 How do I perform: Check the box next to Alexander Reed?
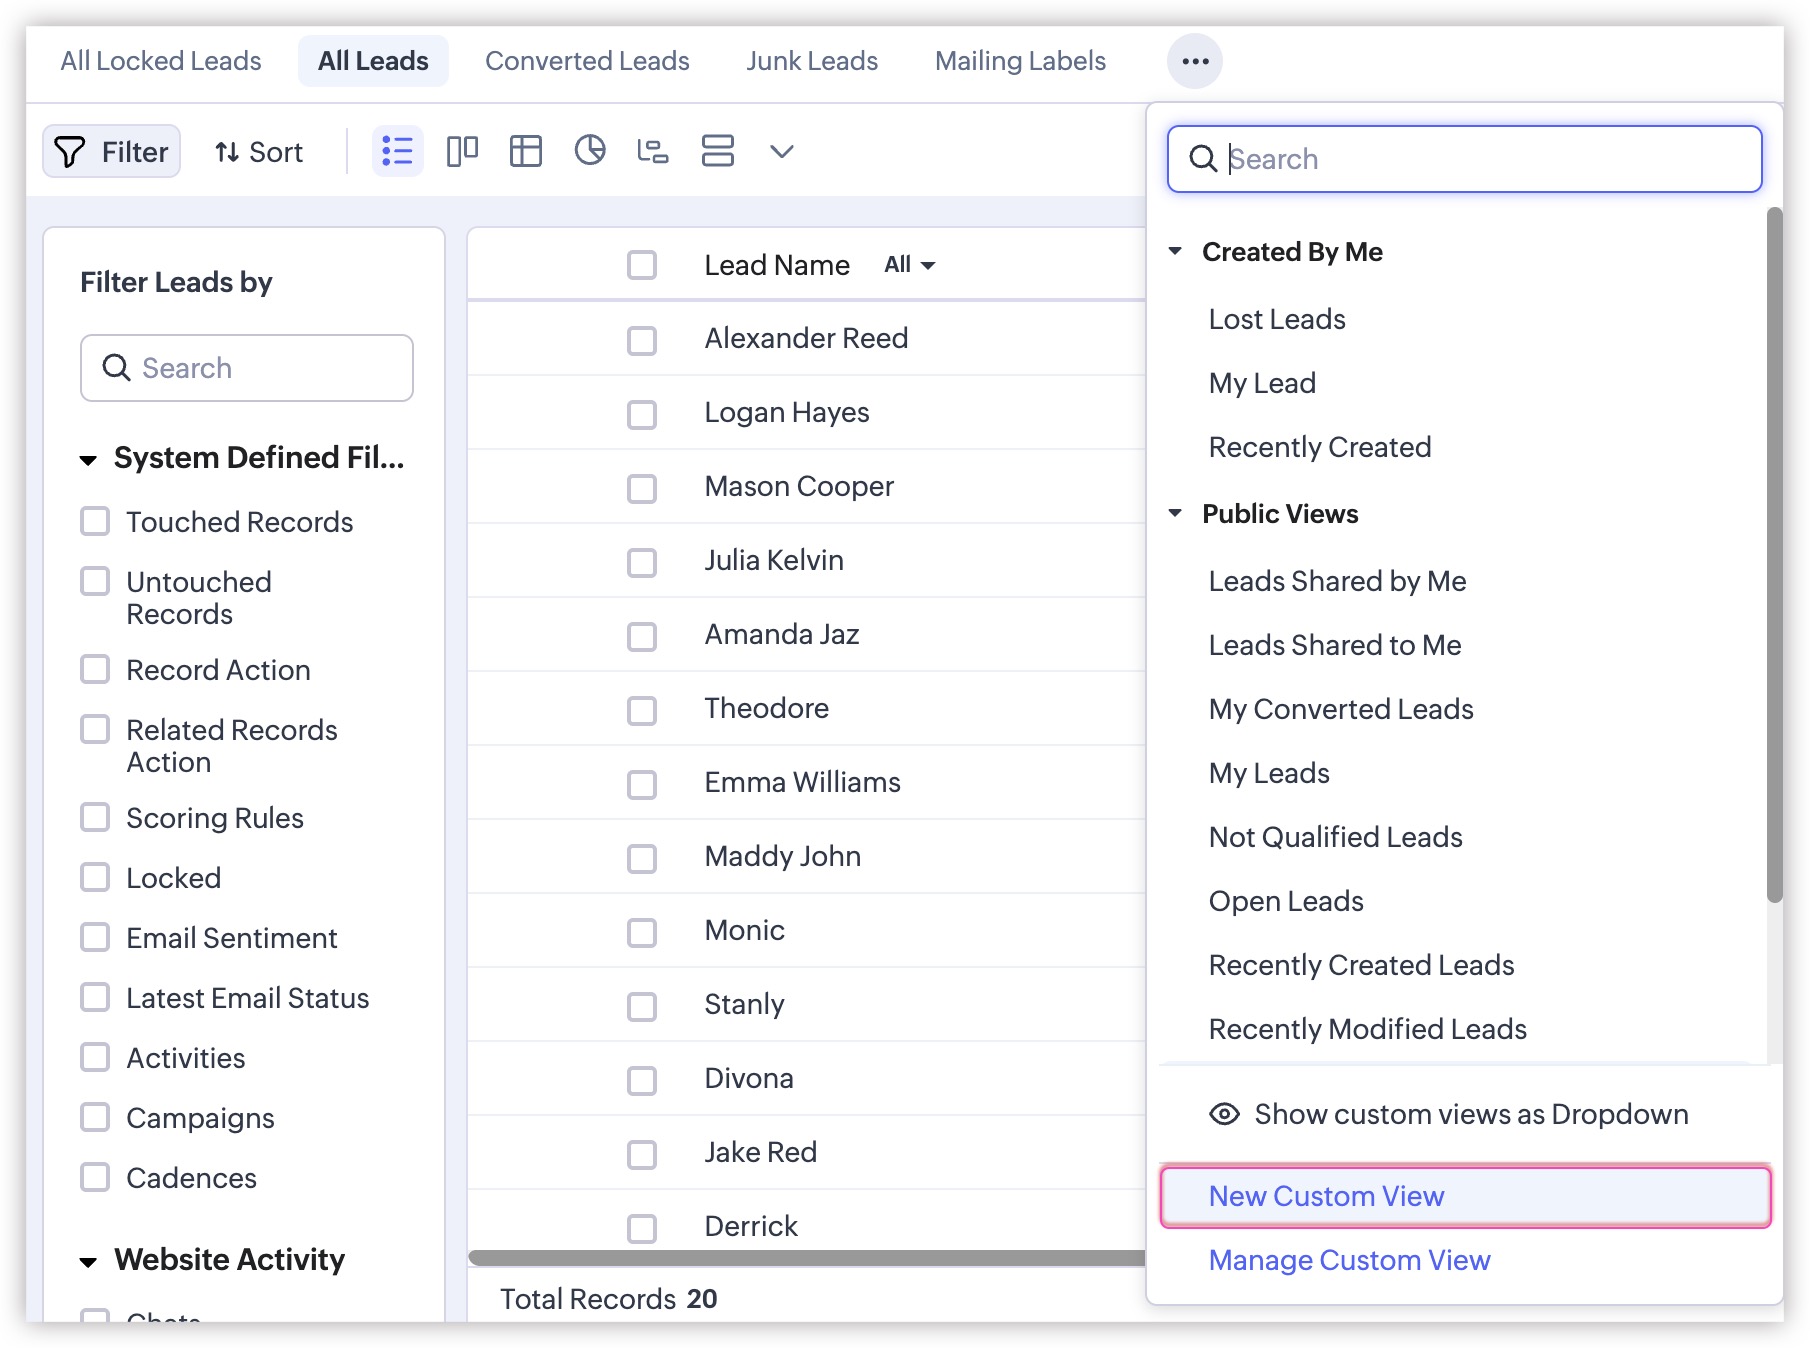tap(641, 340)
